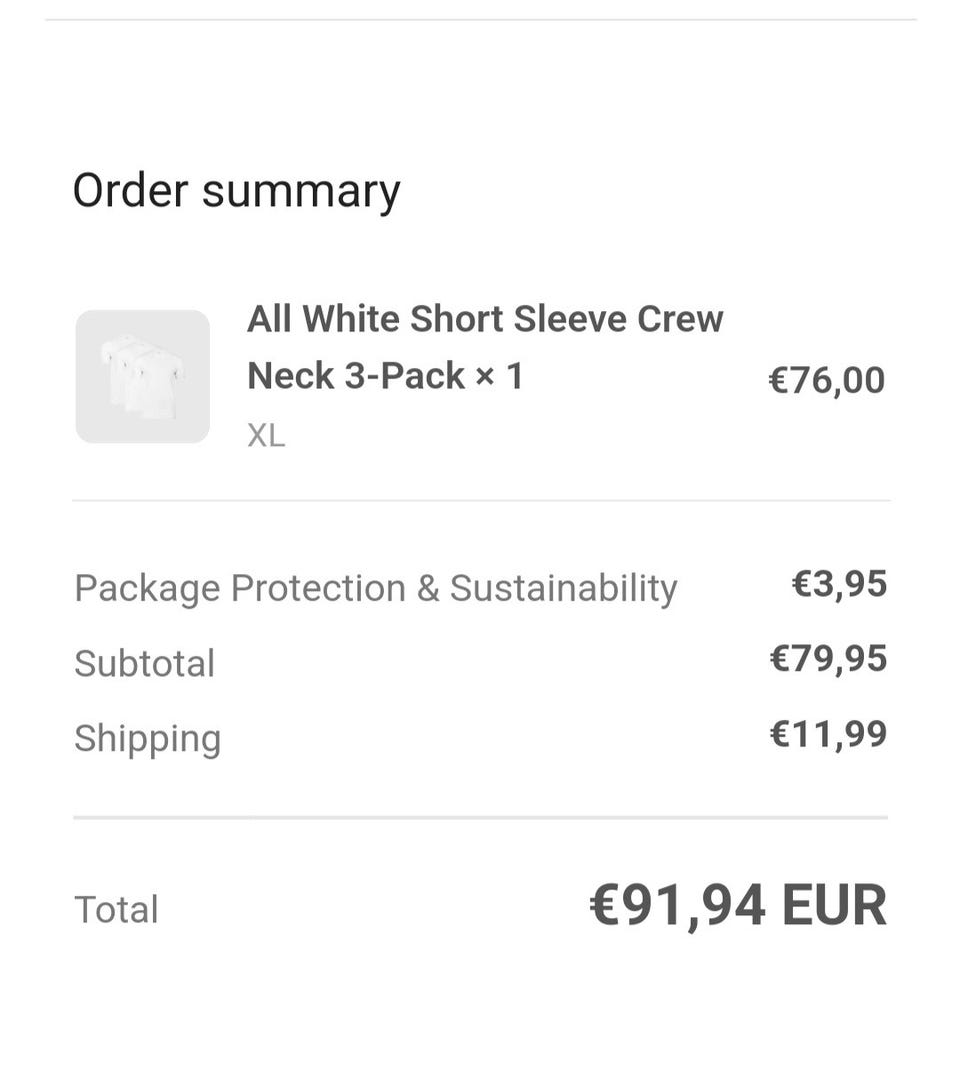Click the Order summary heading
960x1078 pixels.
(x=236, y=191)
